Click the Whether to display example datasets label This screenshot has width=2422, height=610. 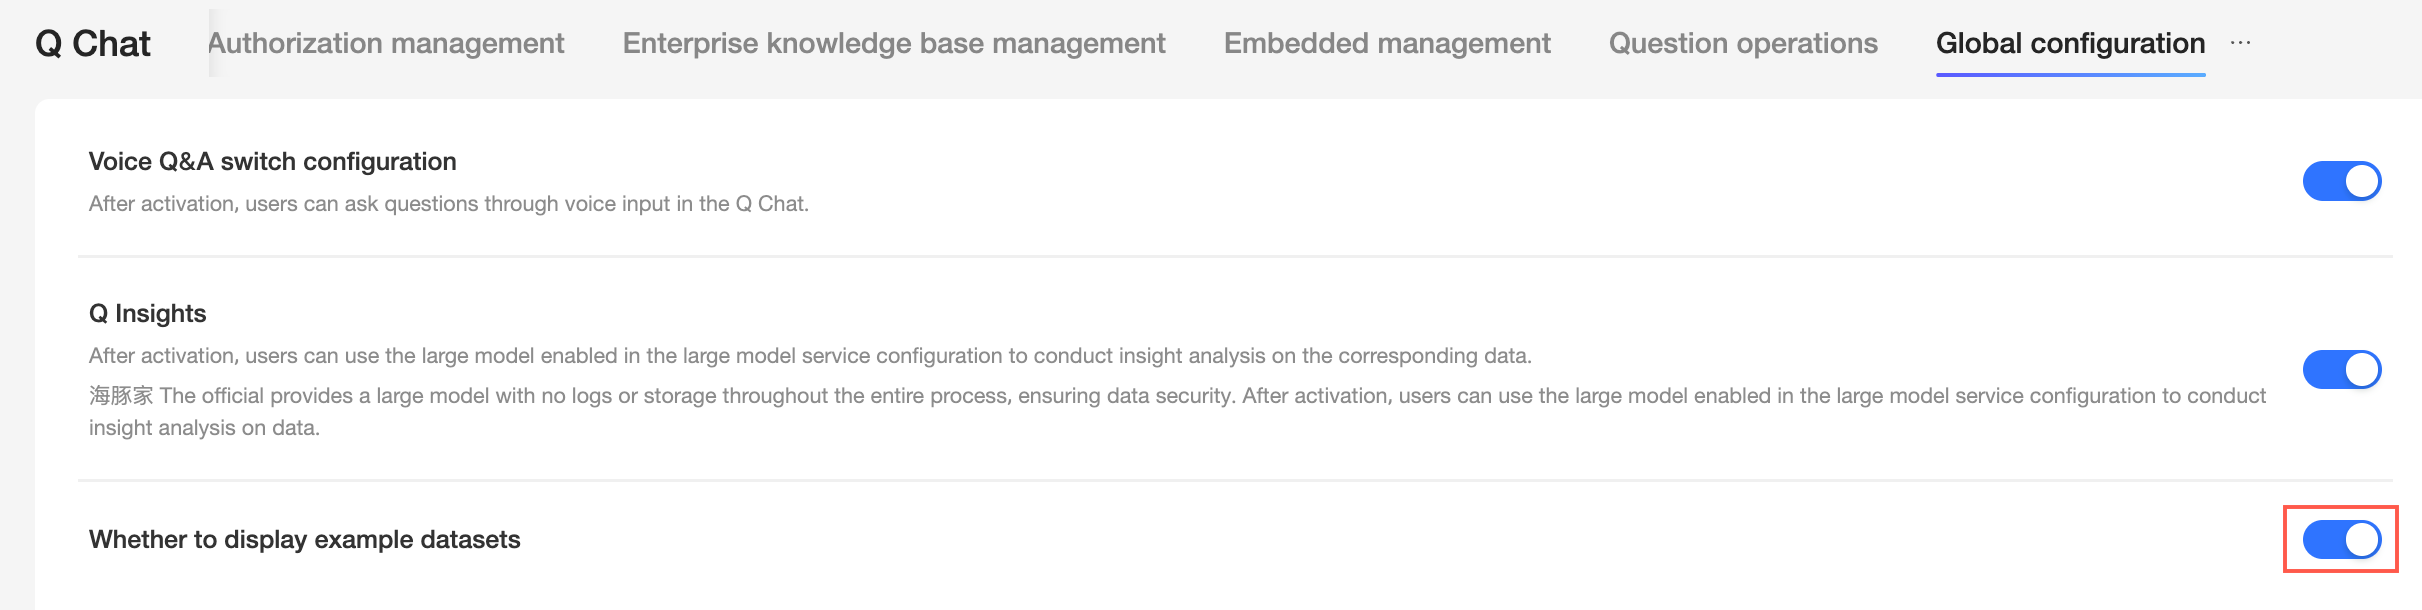point(304,539)
